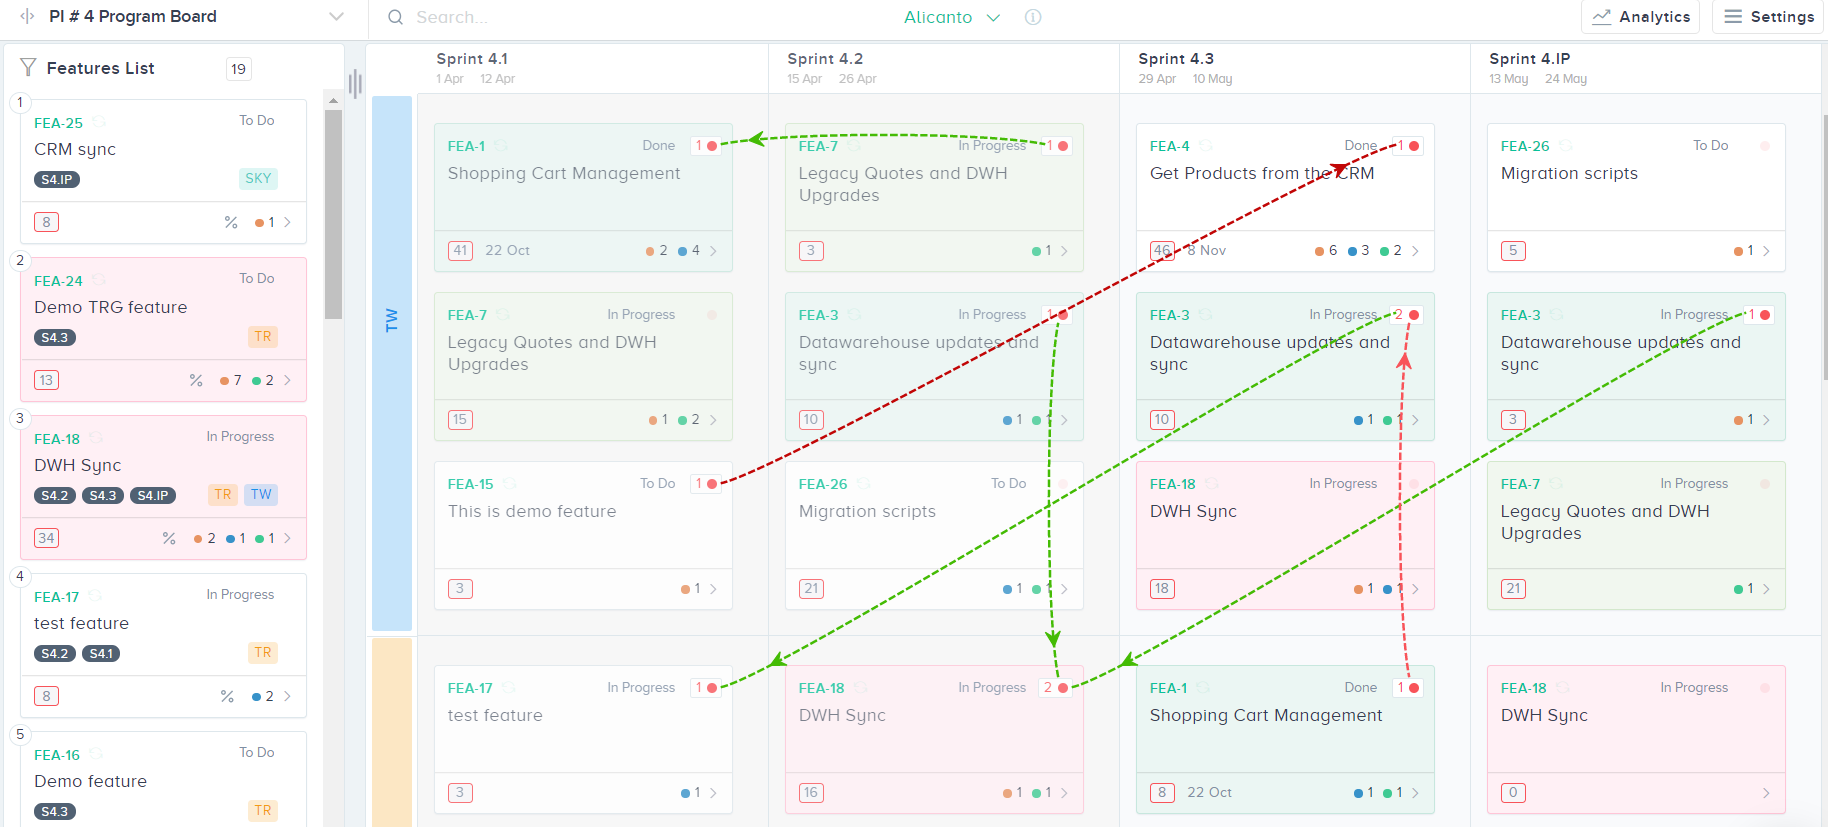1828x827 pixels.
Task: Open PI # 4 Program Board dropdown
Action: (336, 17)
